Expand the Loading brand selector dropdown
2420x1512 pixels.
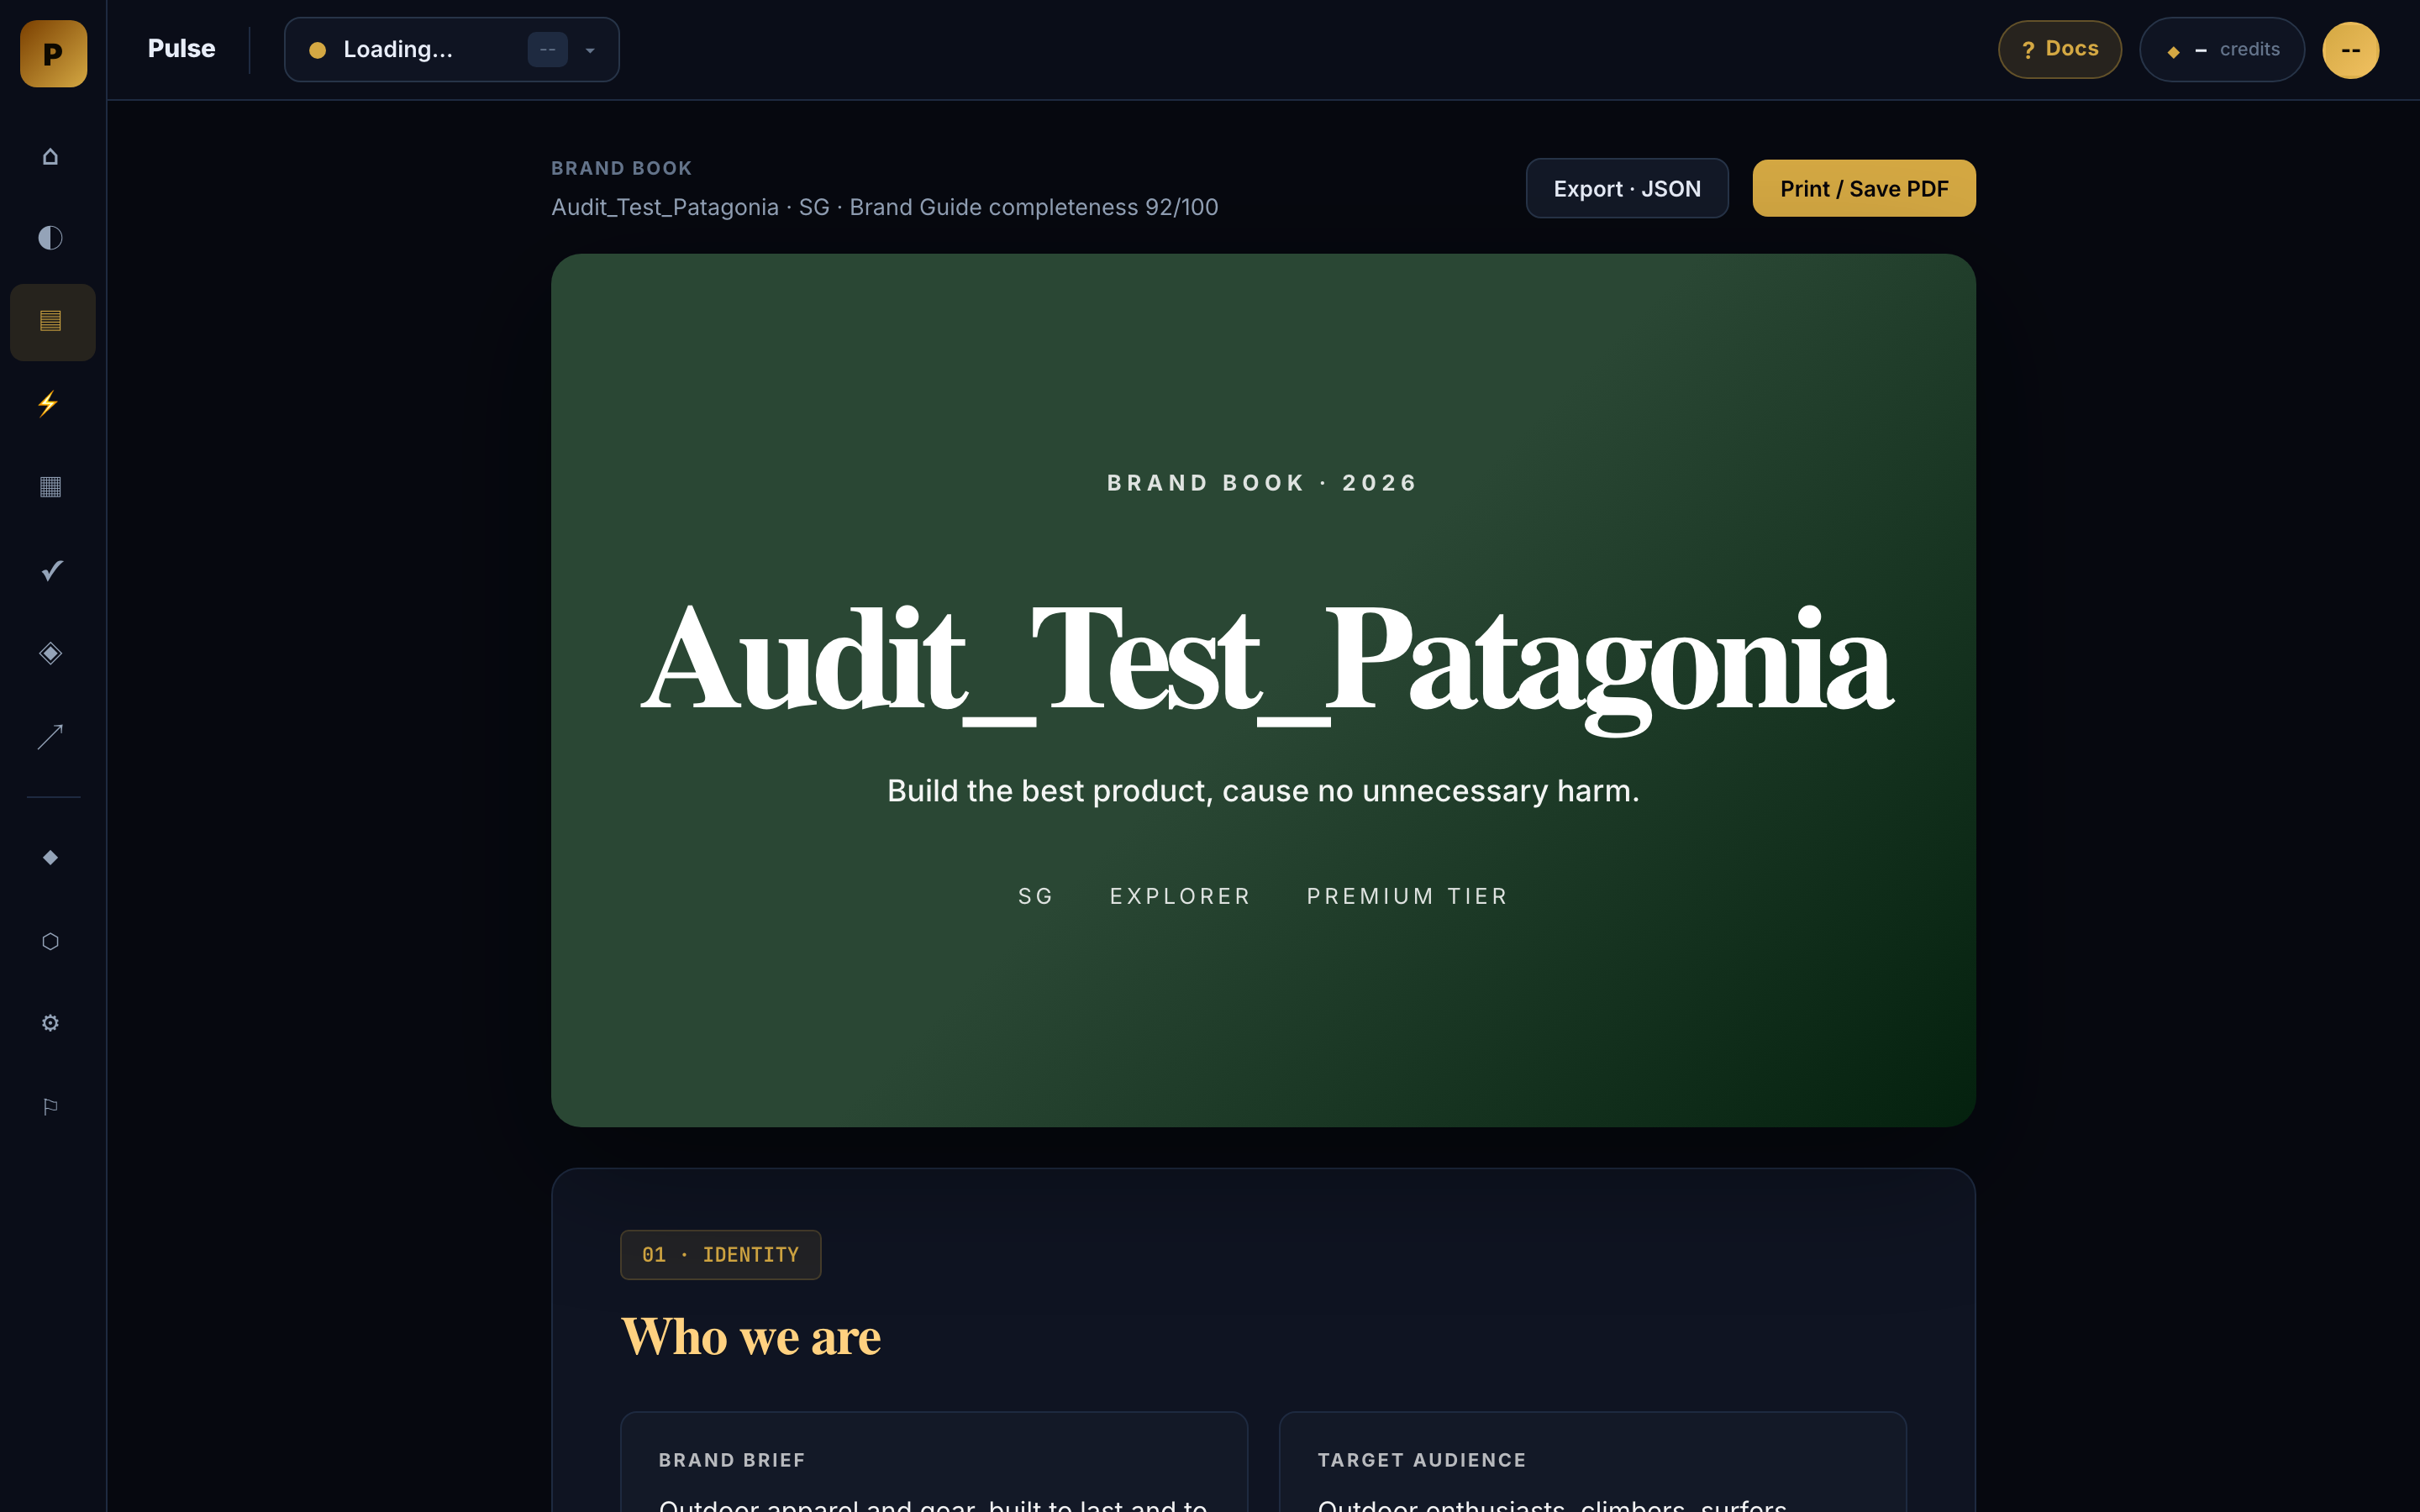click(452, 49)
